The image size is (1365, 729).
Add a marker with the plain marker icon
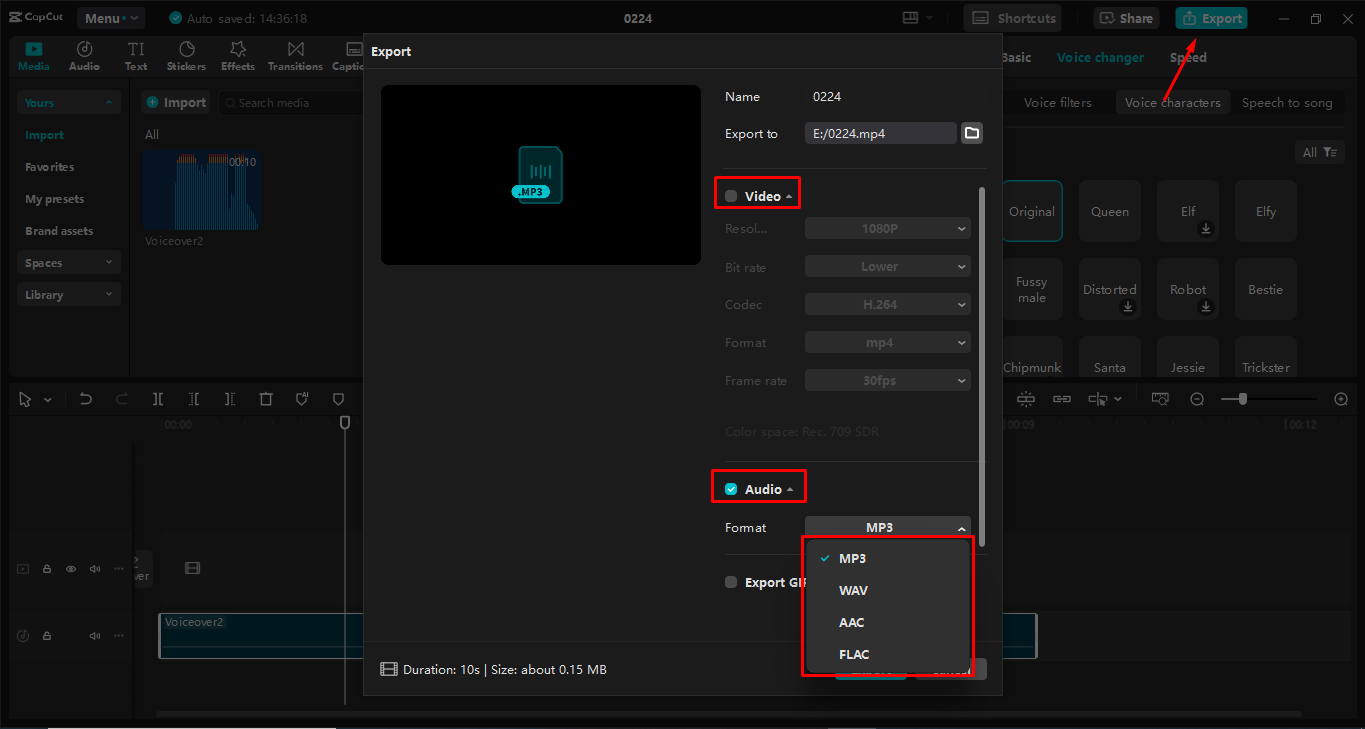coord(338,399)
